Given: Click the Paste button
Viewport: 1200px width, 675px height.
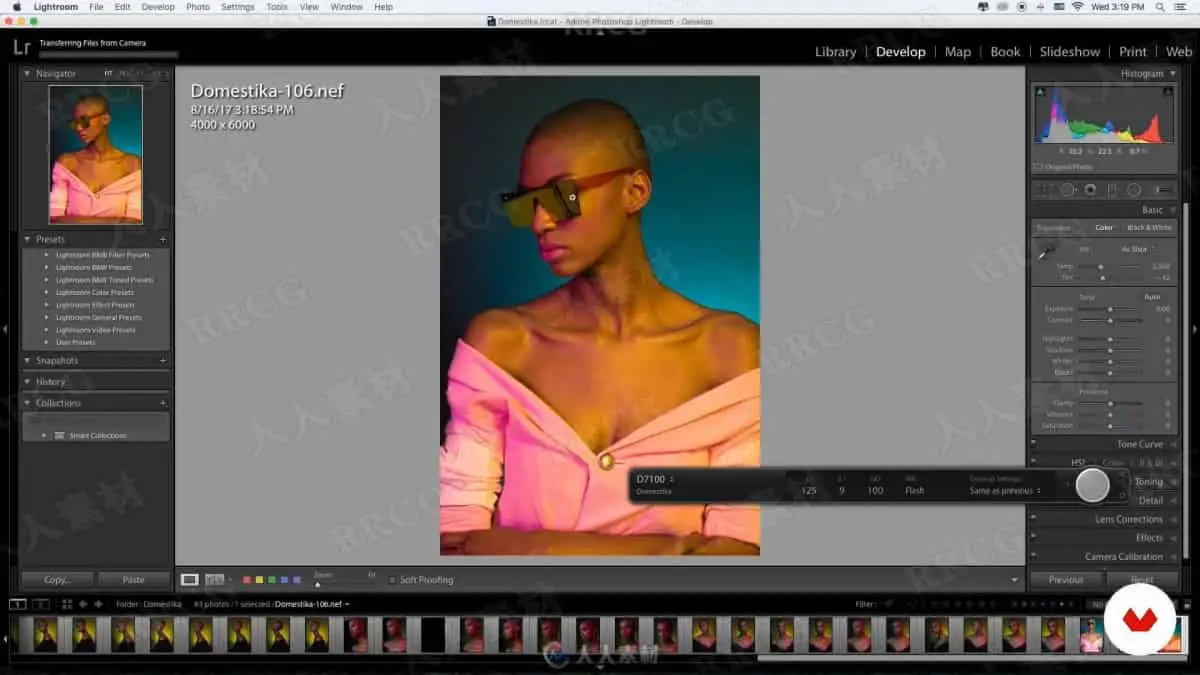Looking at the screenshot, I should click(x=133, y=579).
